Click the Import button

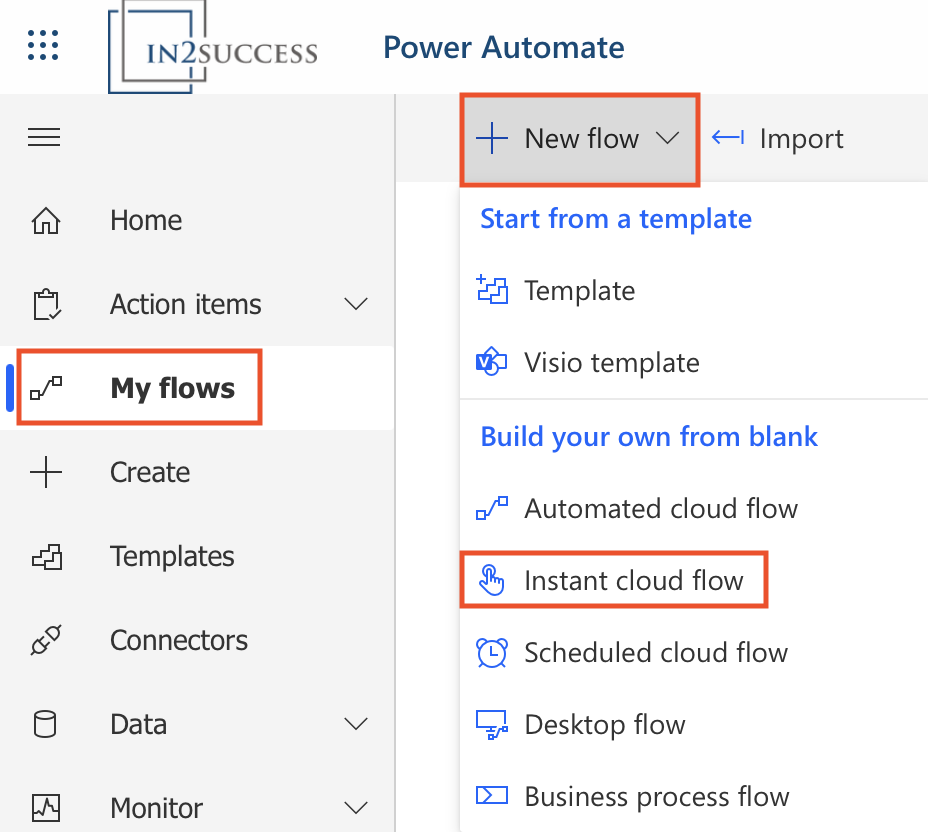778,139
